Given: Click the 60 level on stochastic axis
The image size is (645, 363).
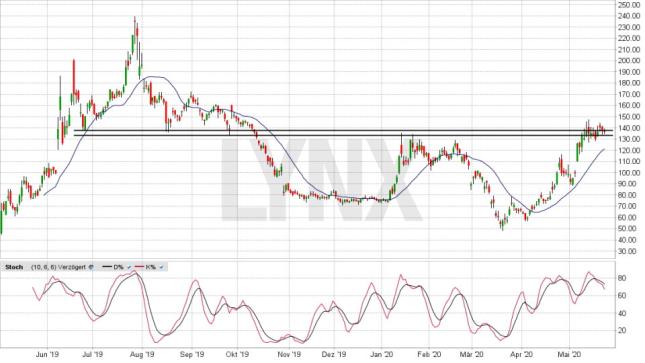Looking at the screenshot, I should pyautogui.click(x=622, y=296).
